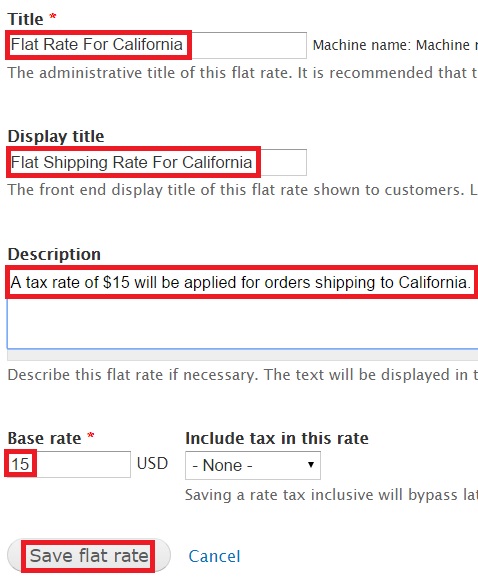Click the USD currency label
Image resolution: width=478 pixels, height=581 pixels.
click(152, 464)
